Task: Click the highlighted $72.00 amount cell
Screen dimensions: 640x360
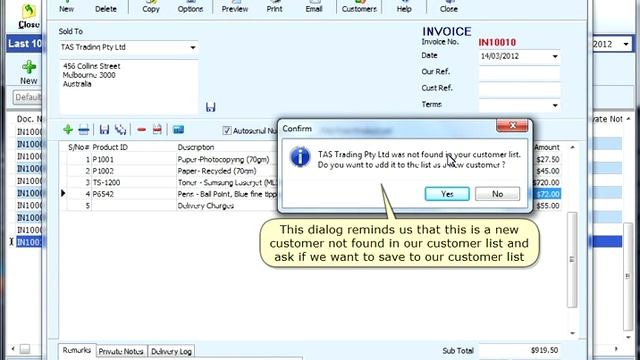Action: coord(547,194)
